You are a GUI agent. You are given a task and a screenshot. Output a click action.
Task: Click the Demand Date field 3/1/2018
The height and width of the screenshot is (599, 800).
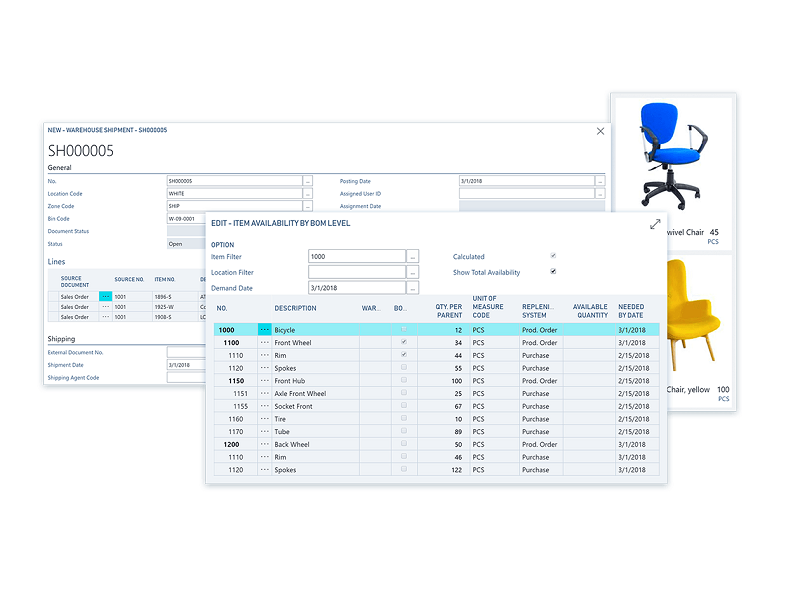(357, 288)
